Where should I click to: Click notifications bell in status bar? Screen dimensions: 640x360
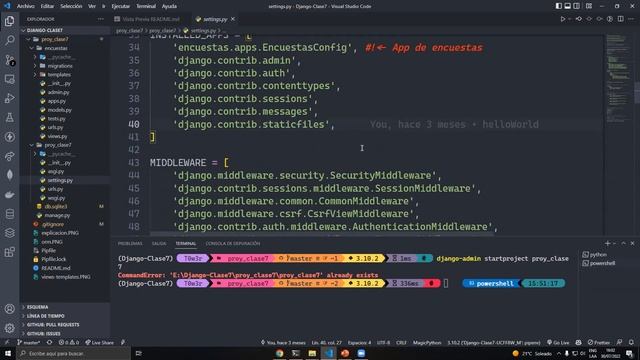[x=631, y=342]
